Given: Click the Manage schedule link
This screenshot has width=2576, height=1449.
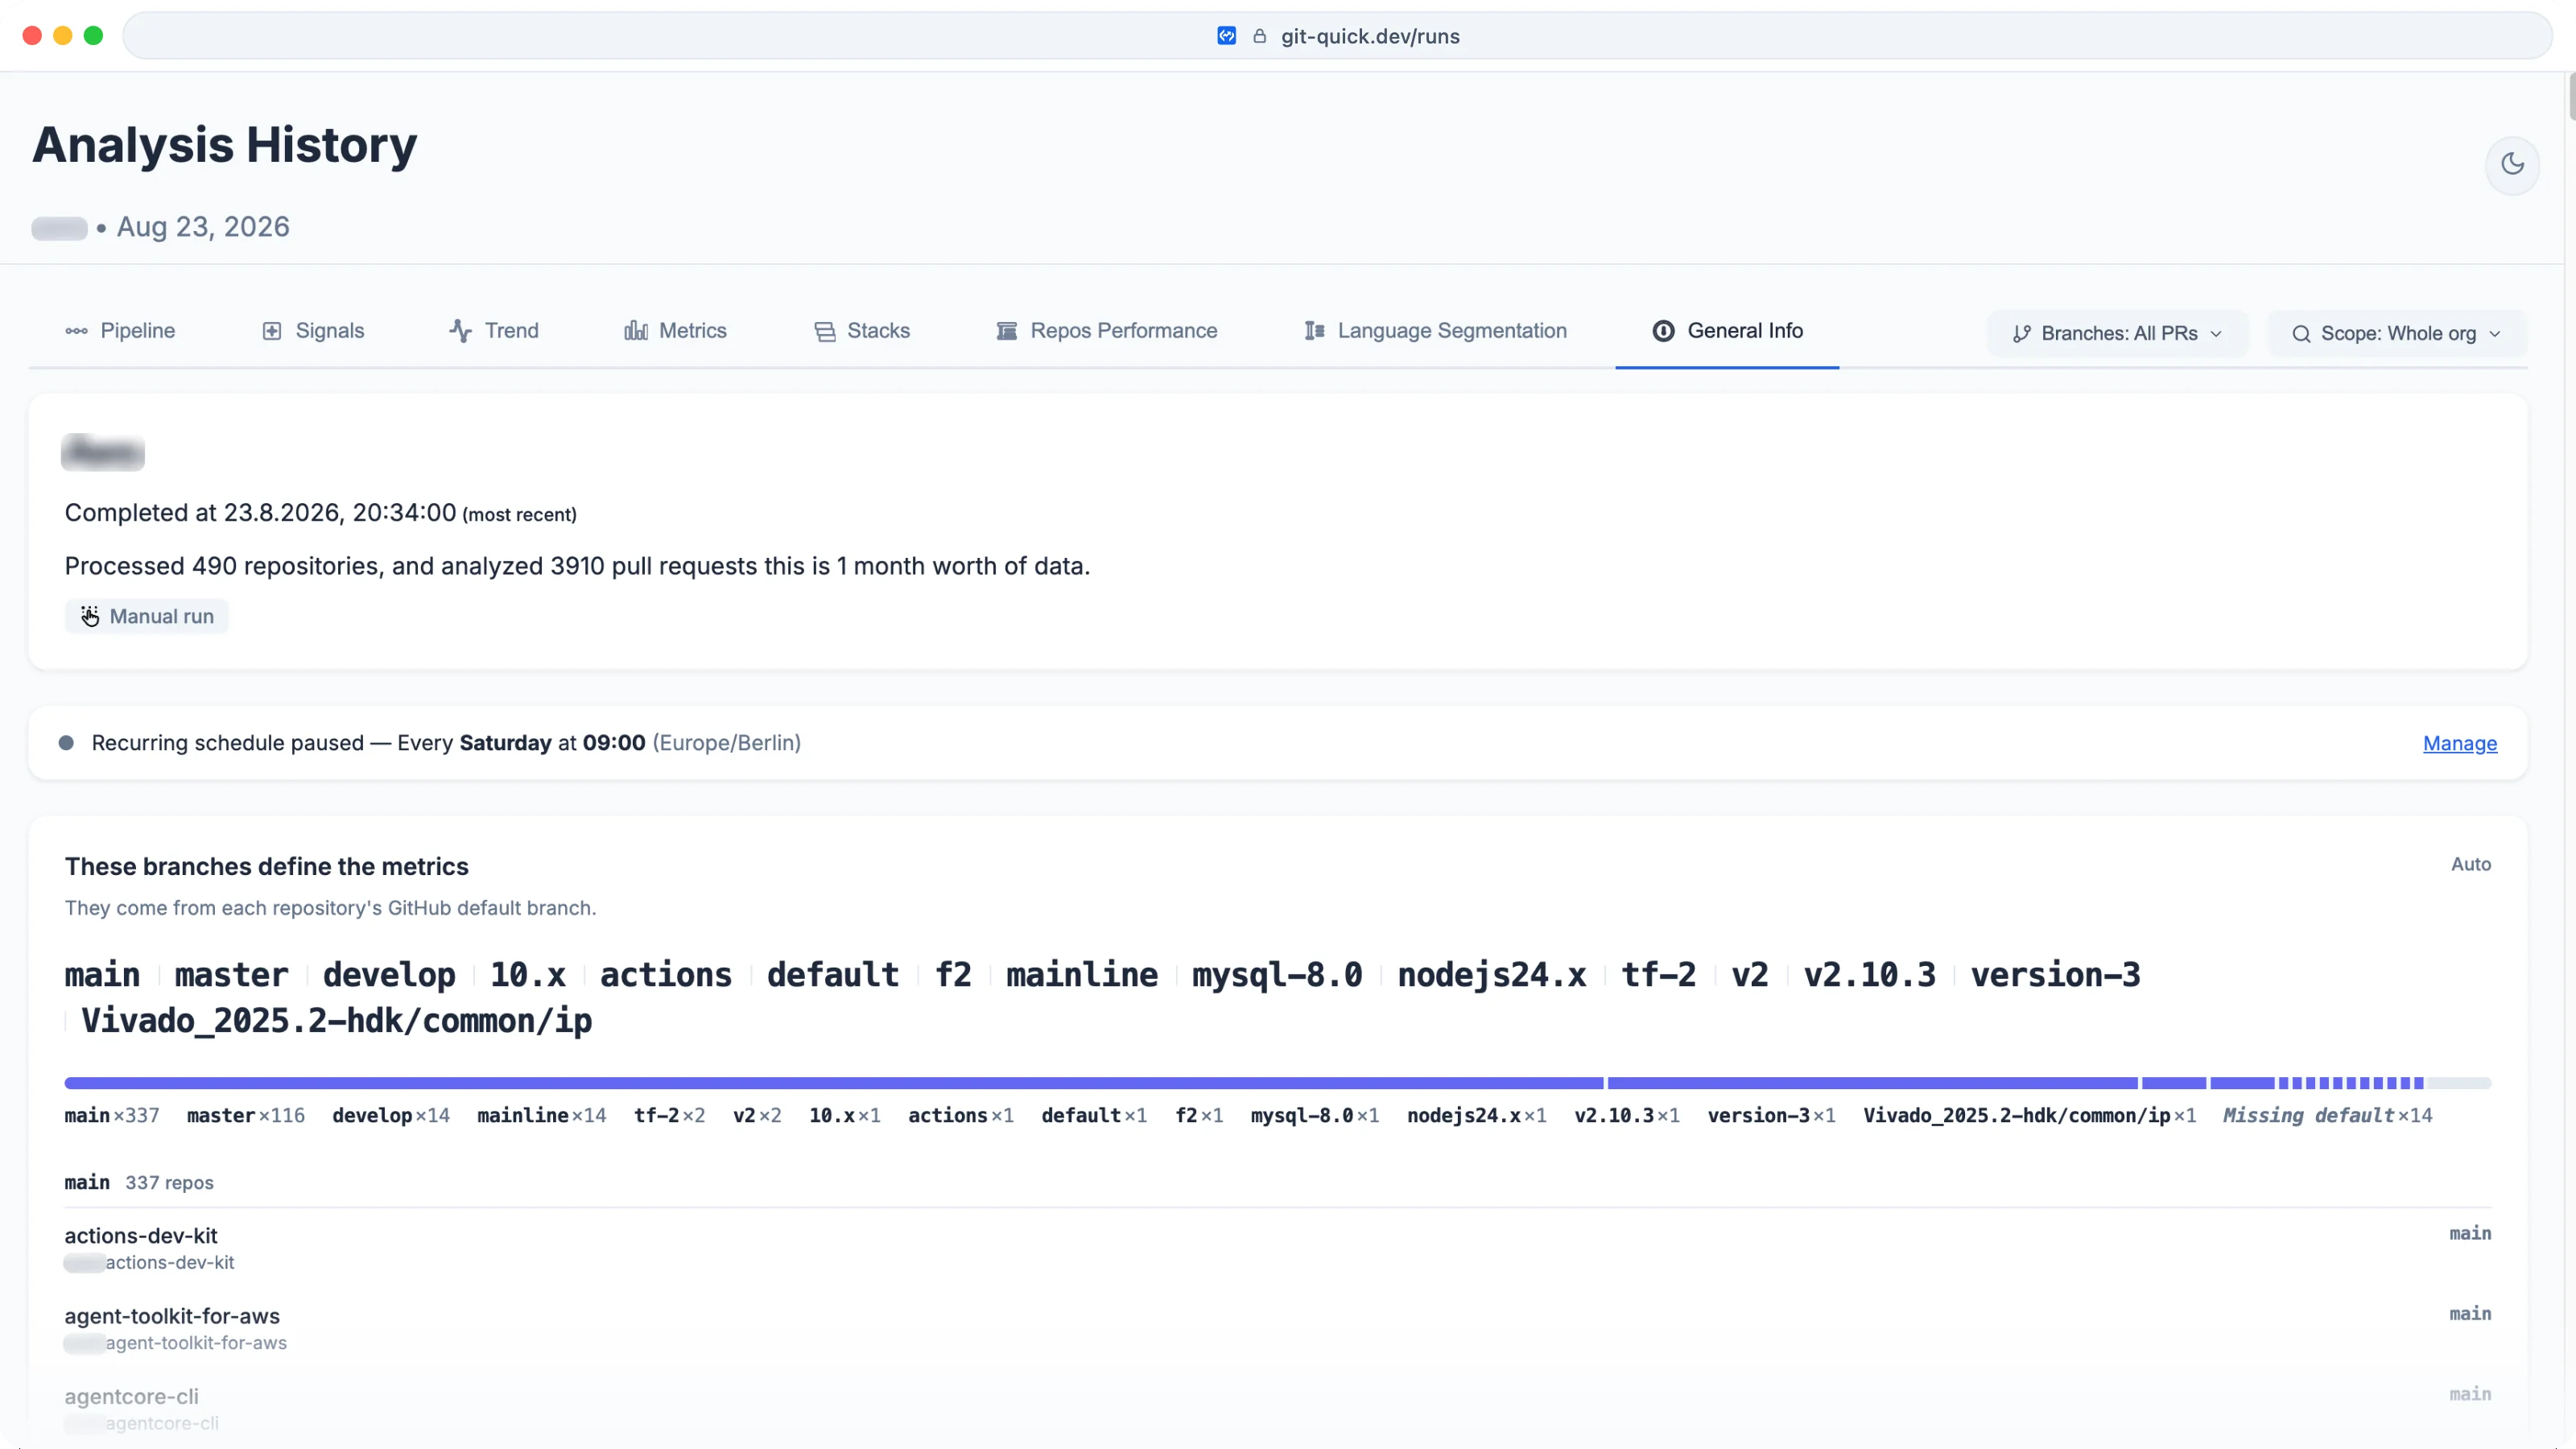Looking at the screenshot, I should point(2460,743).
